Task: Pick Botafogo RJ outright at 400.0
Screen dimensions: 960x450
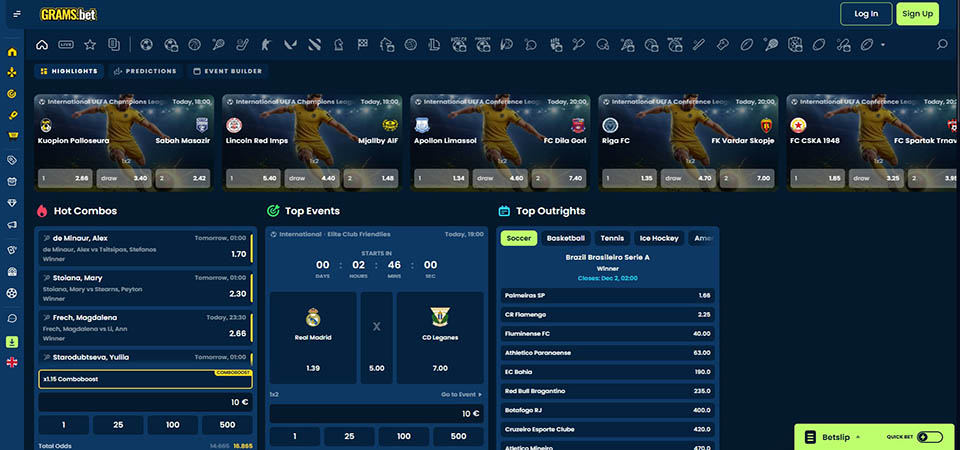Action: coord(607,410)
